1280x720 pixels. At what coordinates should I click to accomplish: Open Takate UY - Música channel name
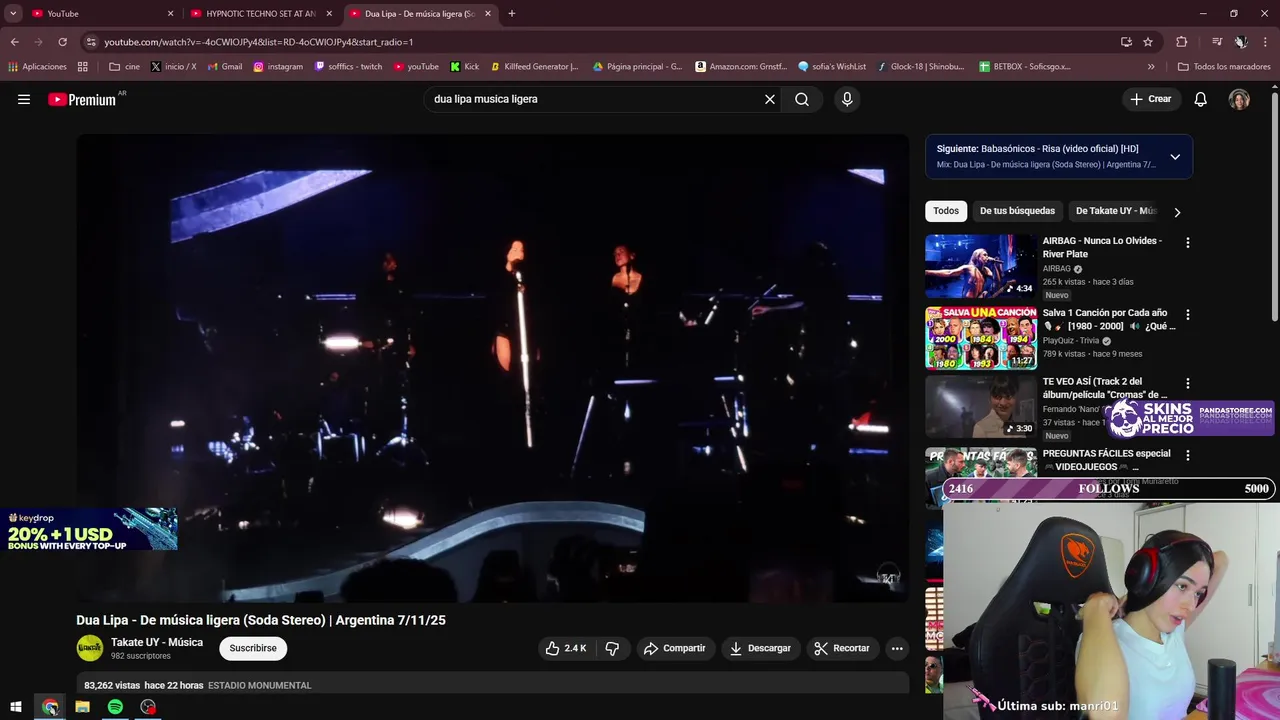[x=157, y=642]
